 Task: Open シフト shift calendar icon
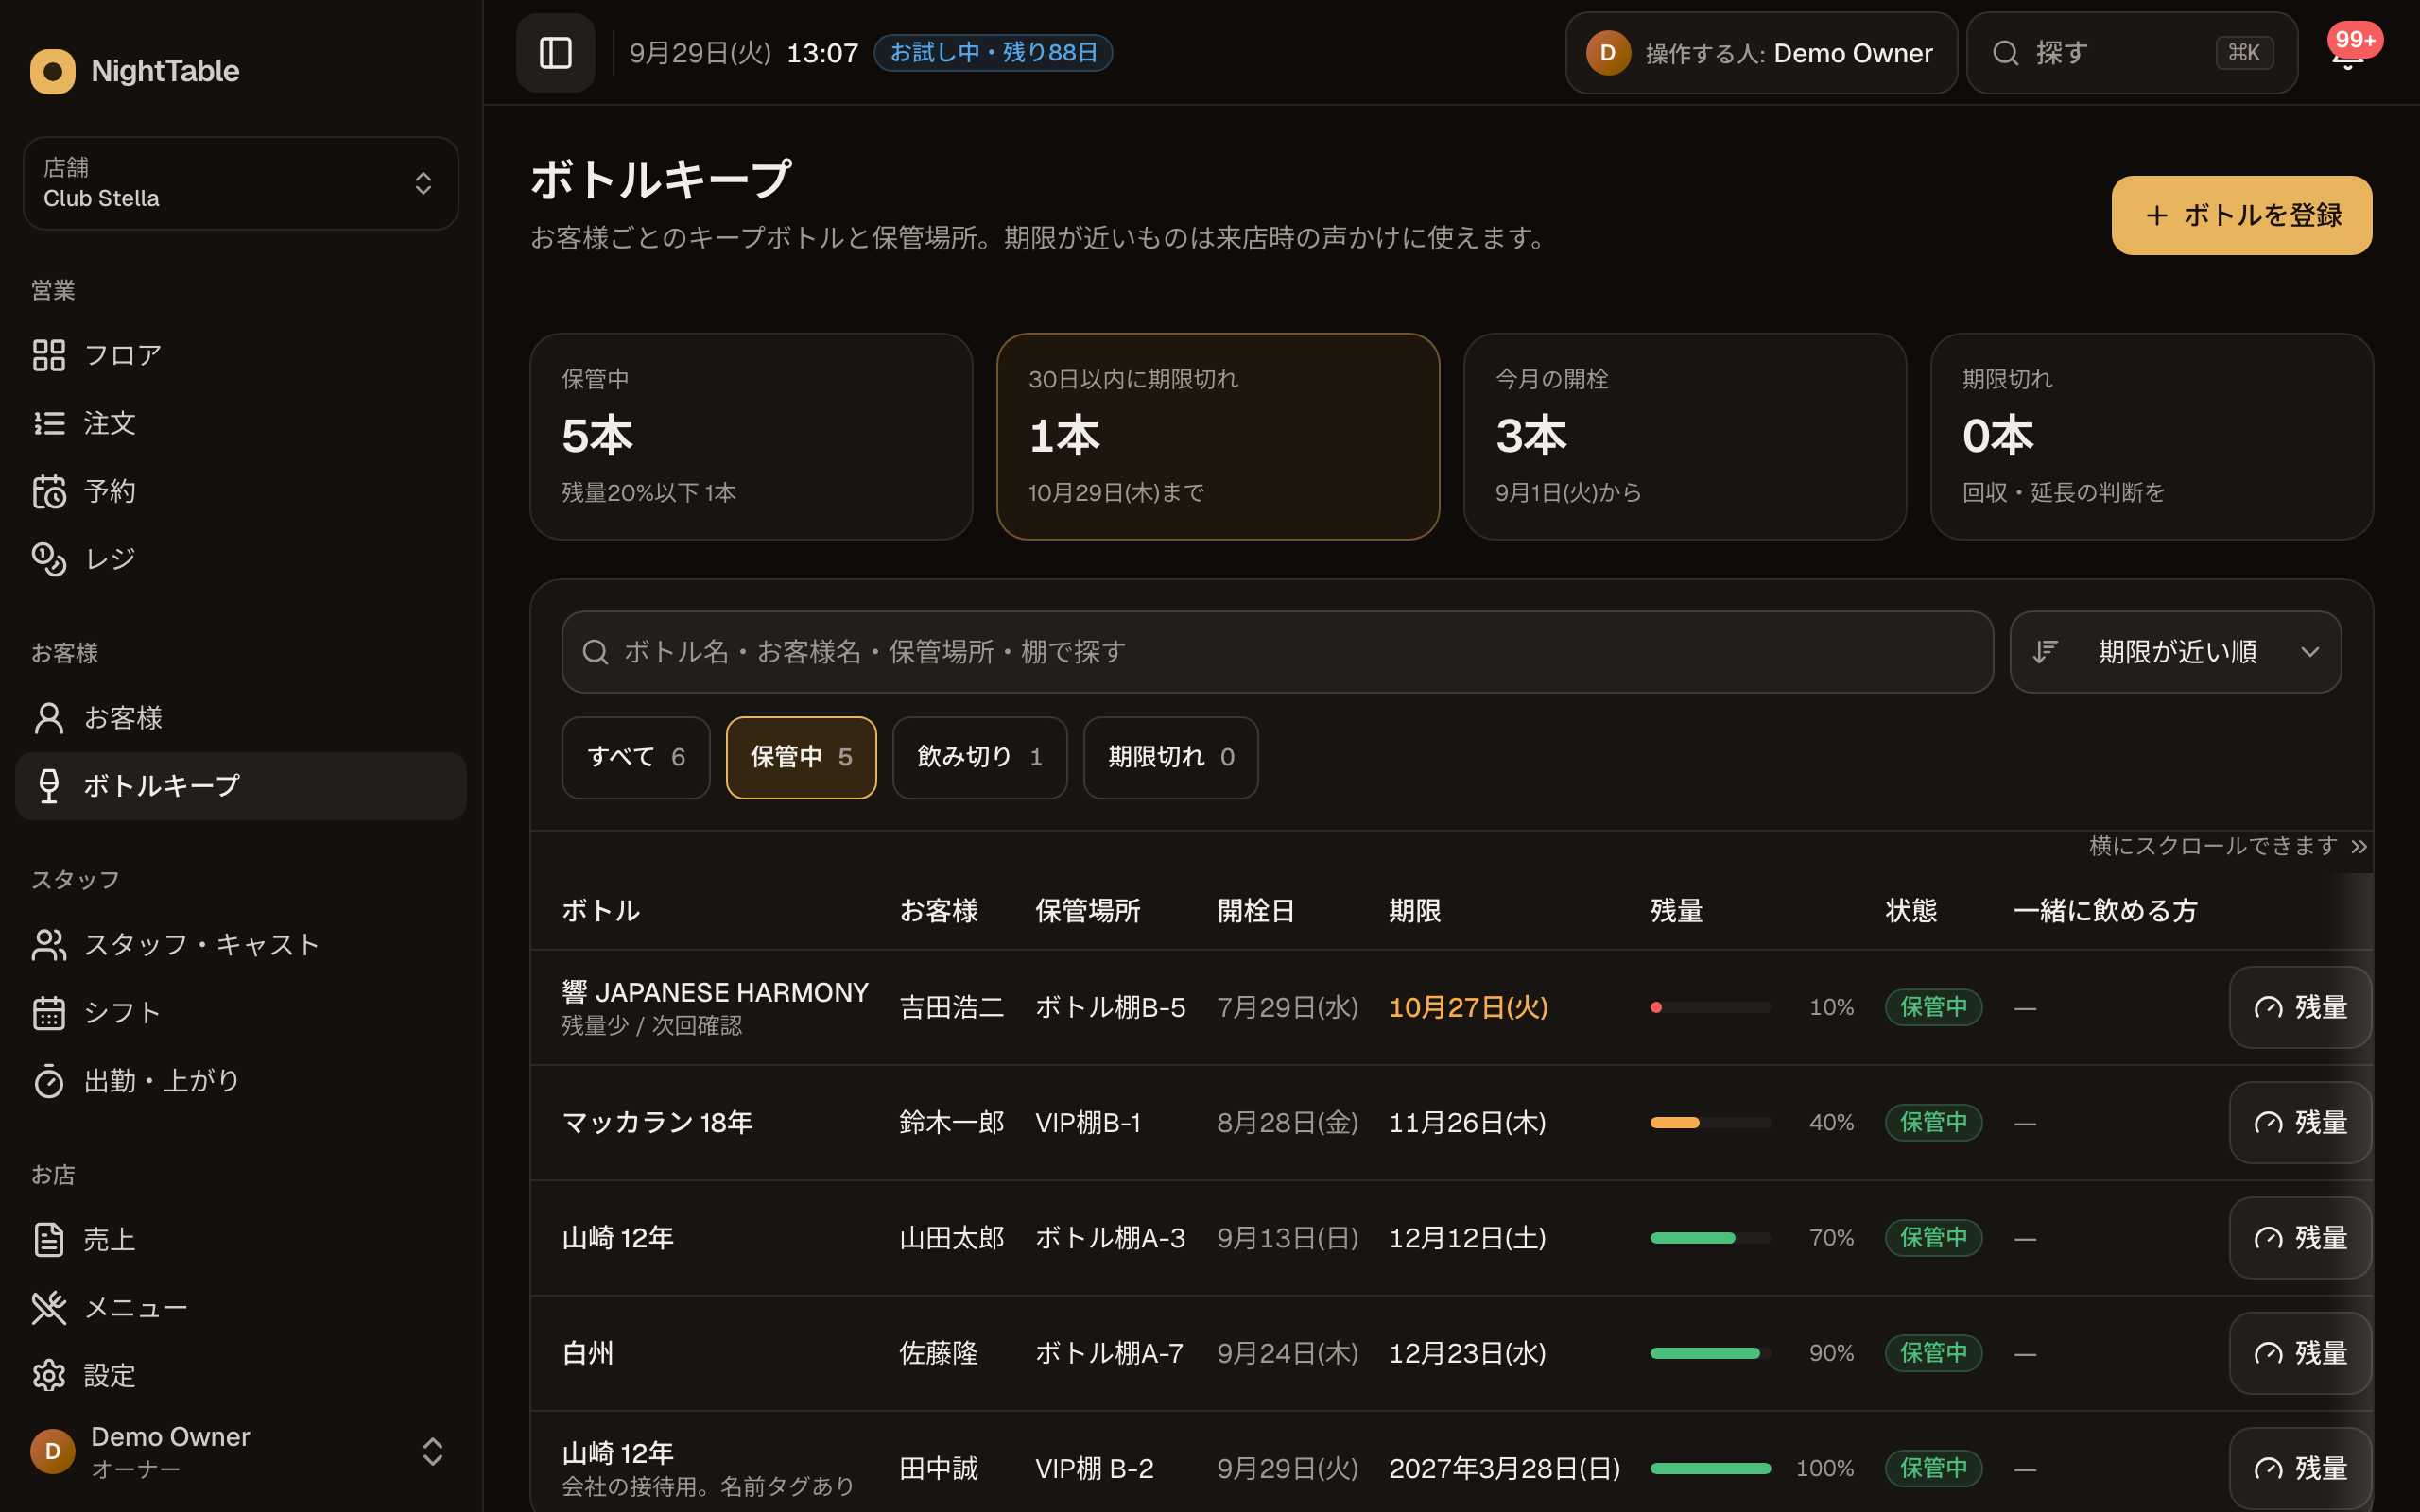point(49,1013)
